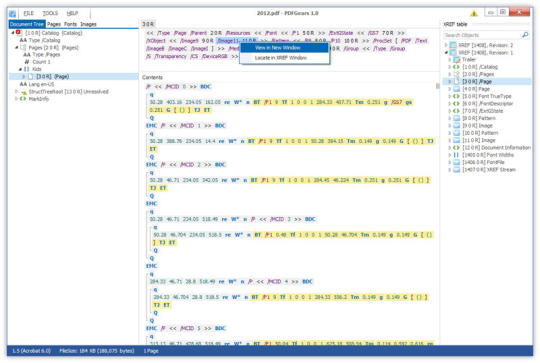
Task: Click the Pages [2 0 R] node icon
Action: tap(23, 48)
